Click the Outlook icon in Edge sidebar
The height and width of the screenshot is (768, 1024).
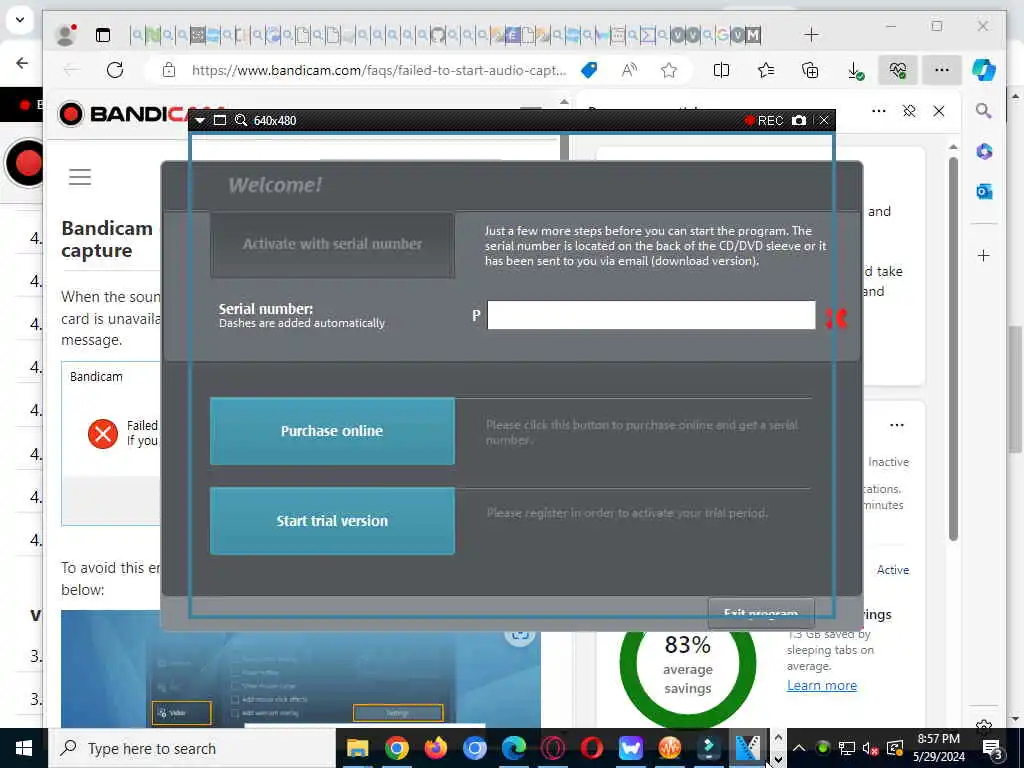point(984,191)
